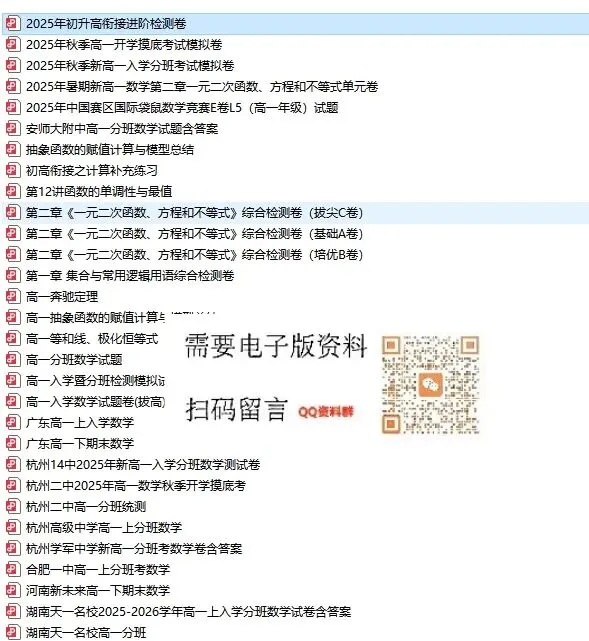Select file 杭州二中2025年高一数学秋季开学摸底考

(136, 485)
